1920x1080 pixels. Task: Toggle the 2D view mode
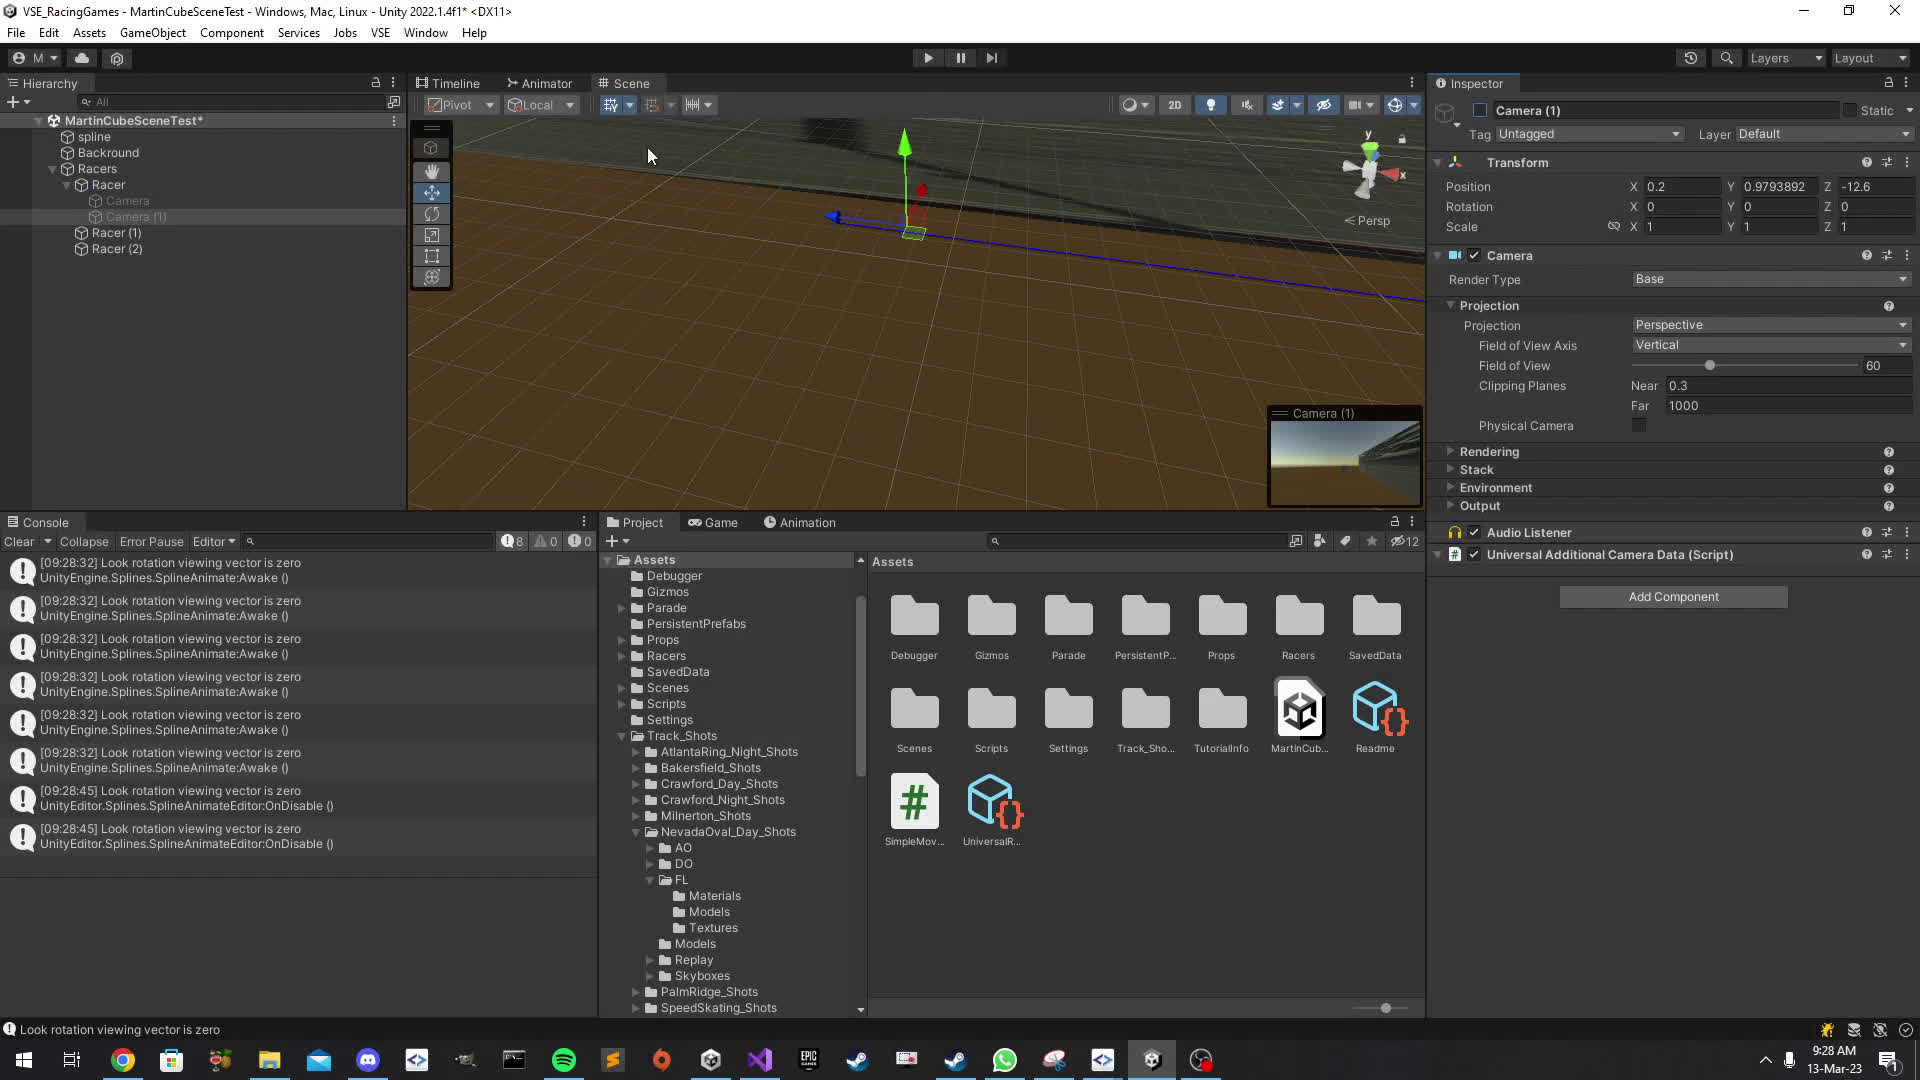click(1174, 105)
